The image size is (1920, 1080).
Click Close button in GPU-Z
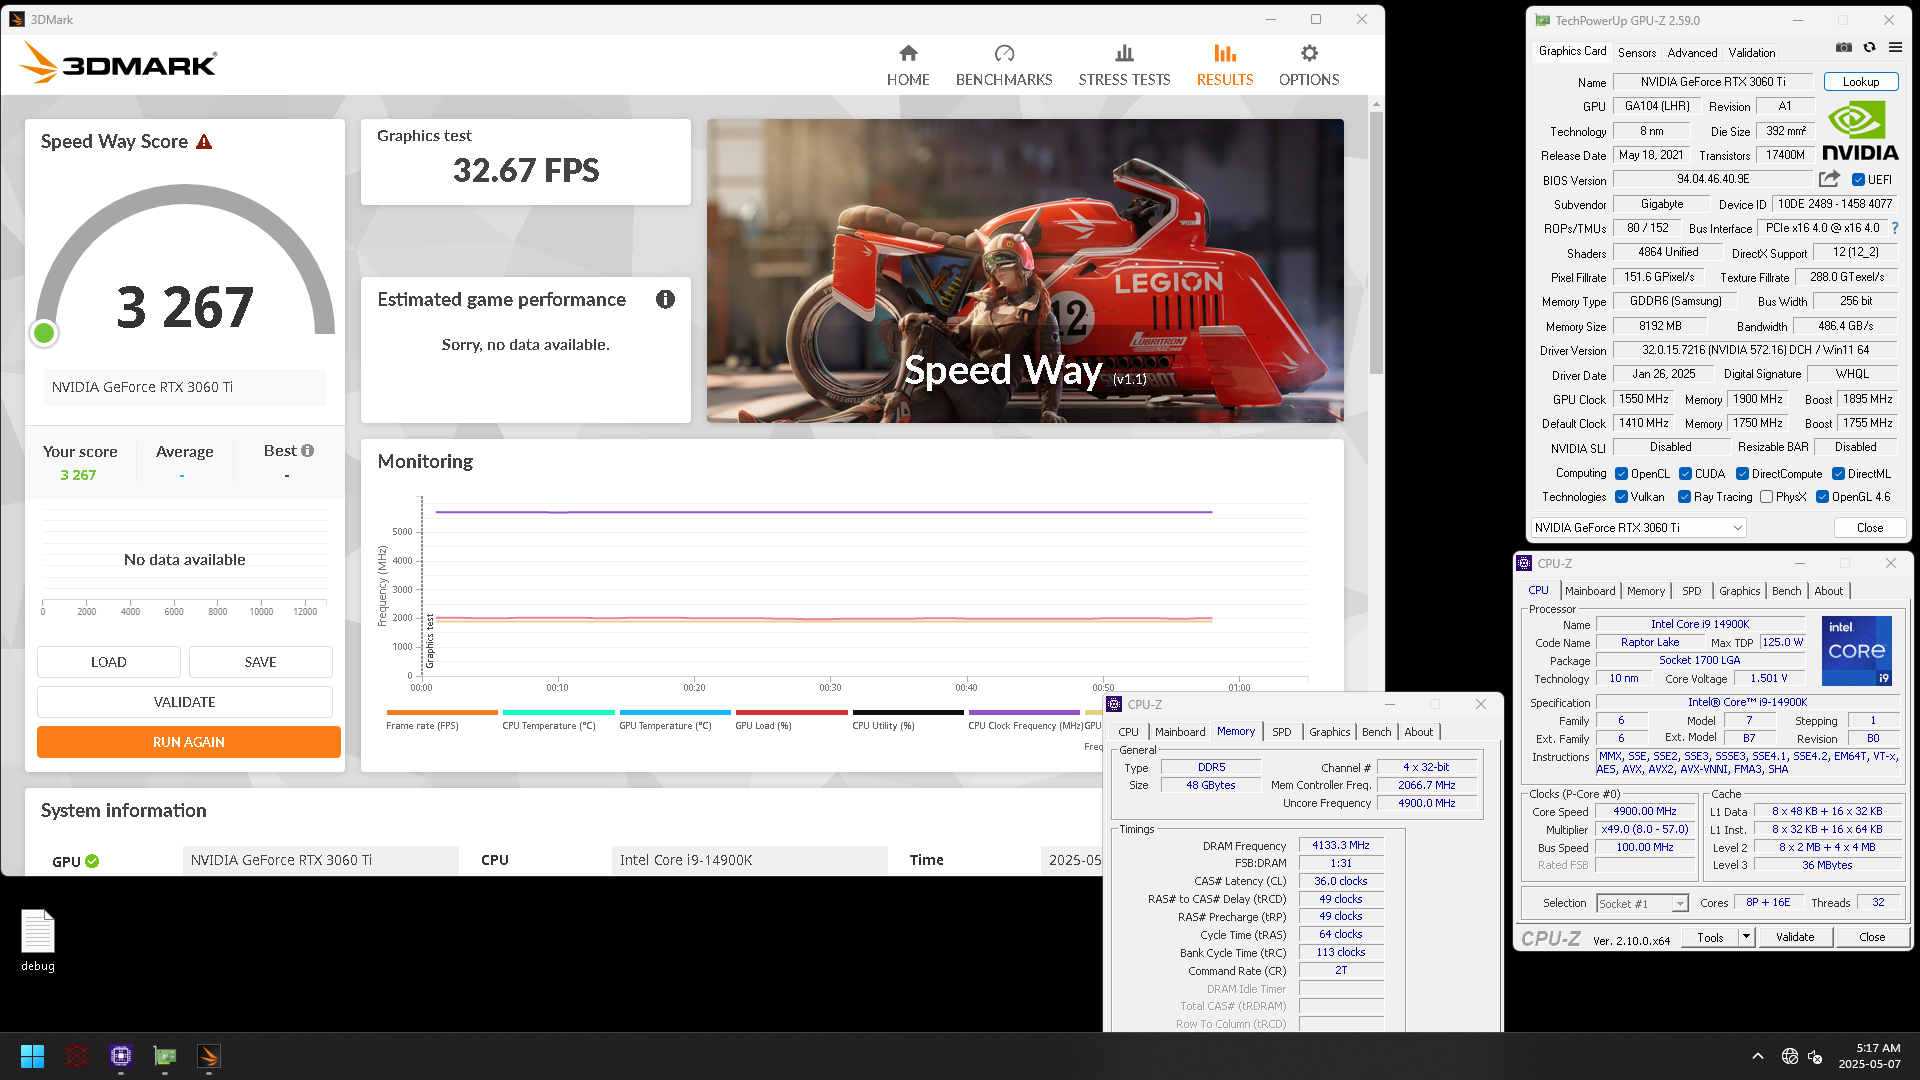tap(1870, 528)
